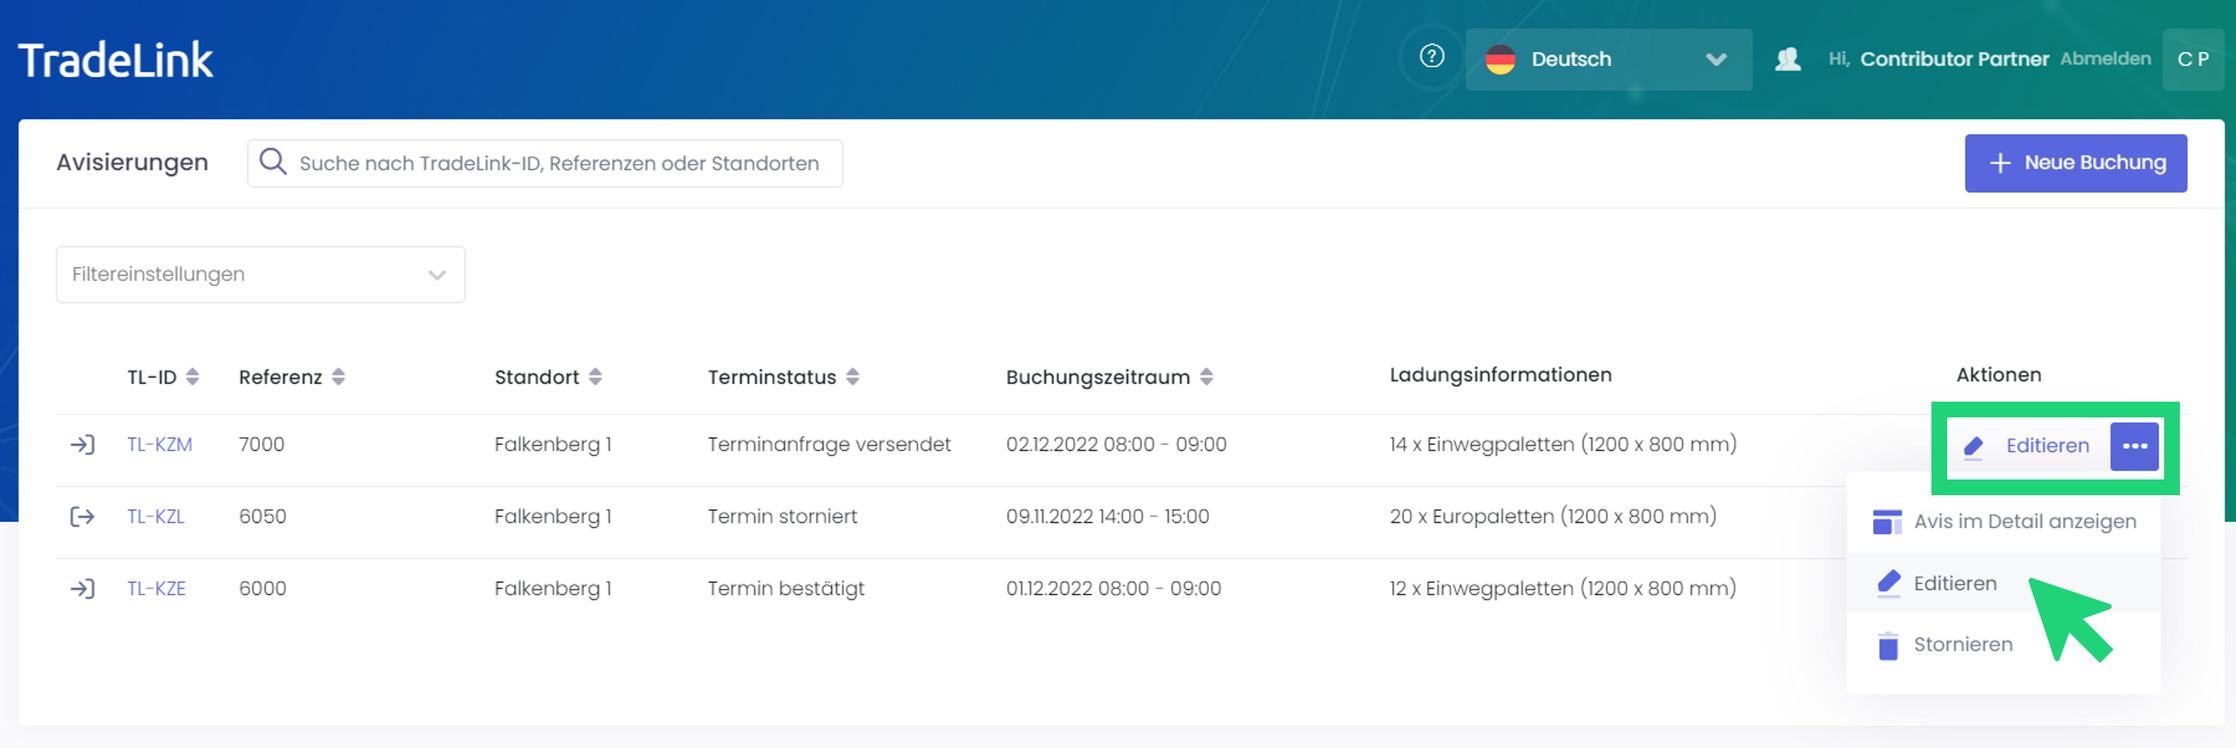Screen dimensions: 2236x748
Task: Focus the TradeLink-ID search field
Action: pos(560,163)
